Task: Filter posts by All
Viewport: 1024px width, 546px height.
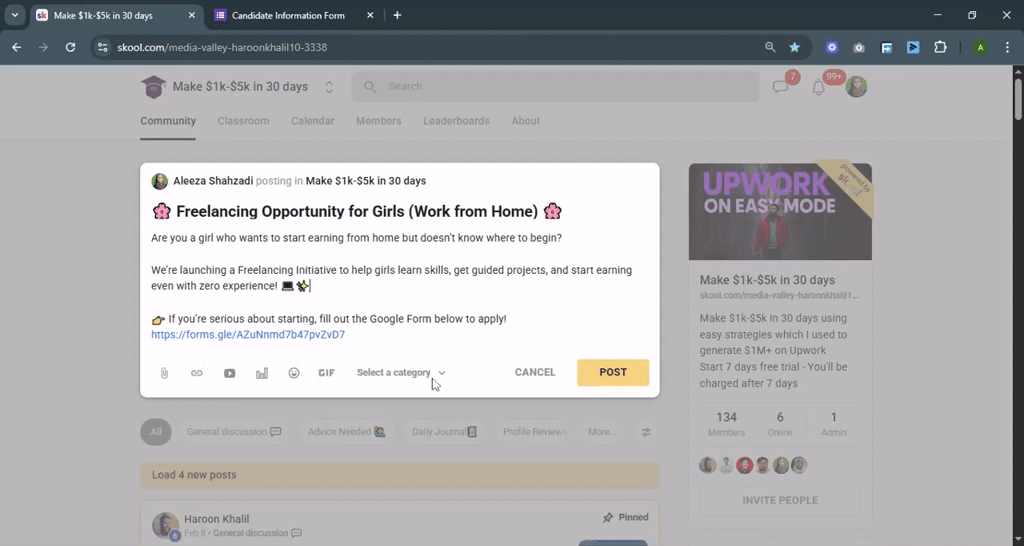Action: point(156,432)
